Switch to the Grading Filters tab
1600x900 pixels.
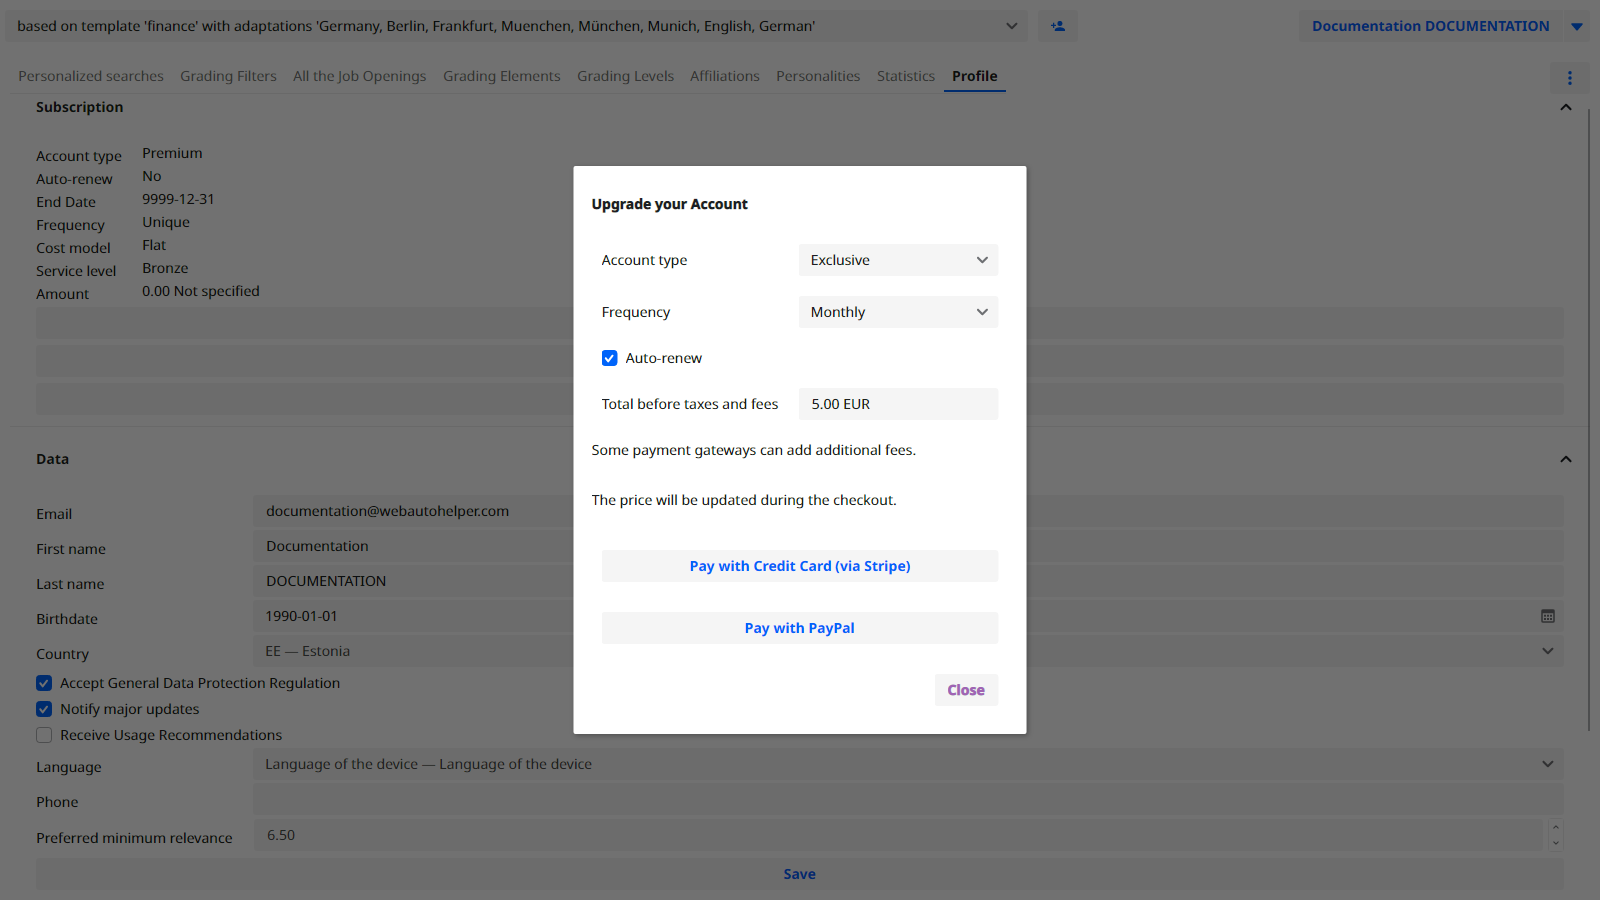coord(228,76)
